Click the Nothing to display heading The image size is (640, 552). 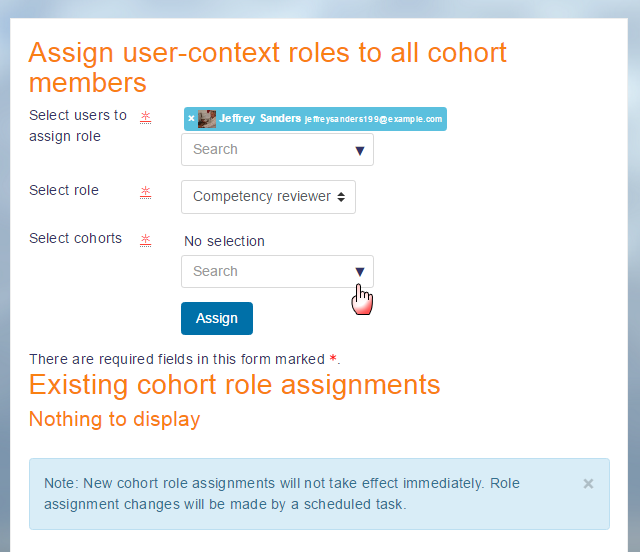114,419
